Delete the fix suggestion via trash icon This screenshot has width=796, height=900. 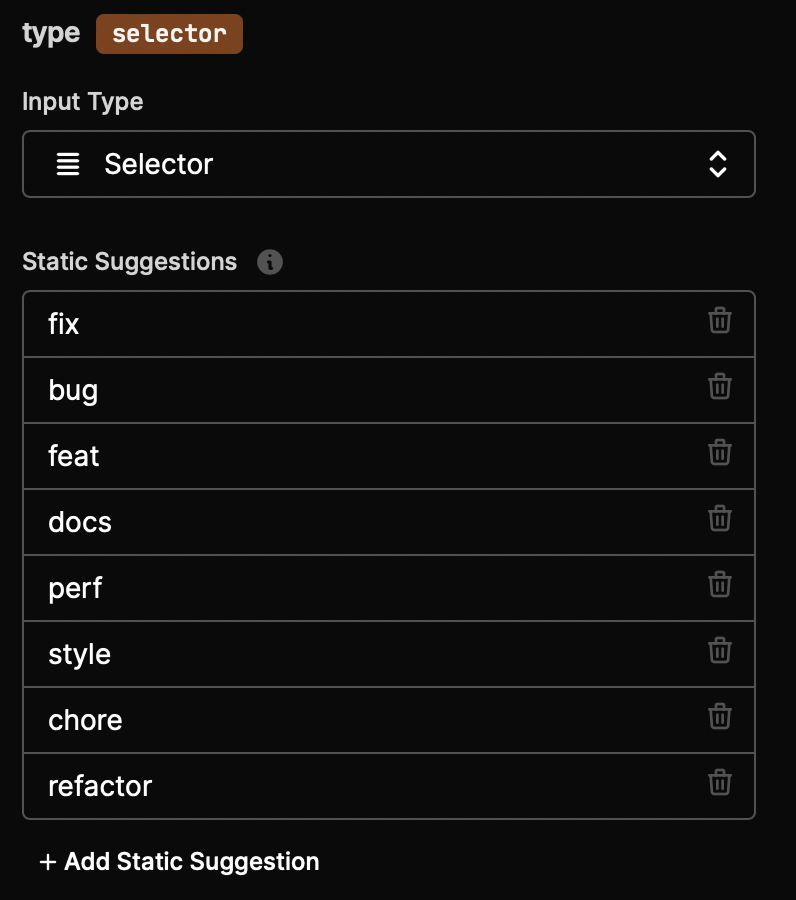click(x=719, y=320)
